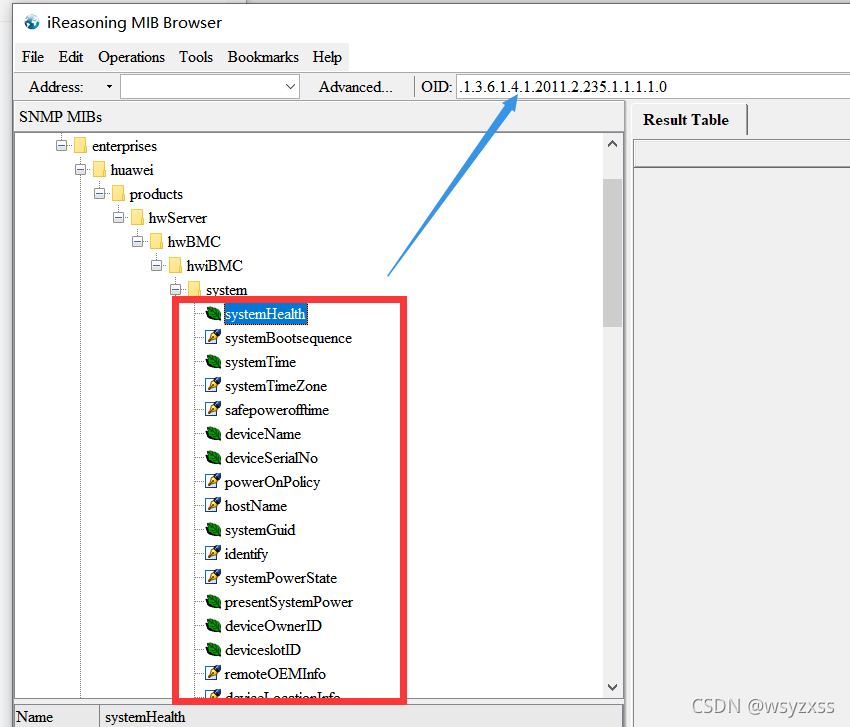The image size is (850, 727).
Task: Collapse the enterprises tree node
Action: click(x=61, y=146)
